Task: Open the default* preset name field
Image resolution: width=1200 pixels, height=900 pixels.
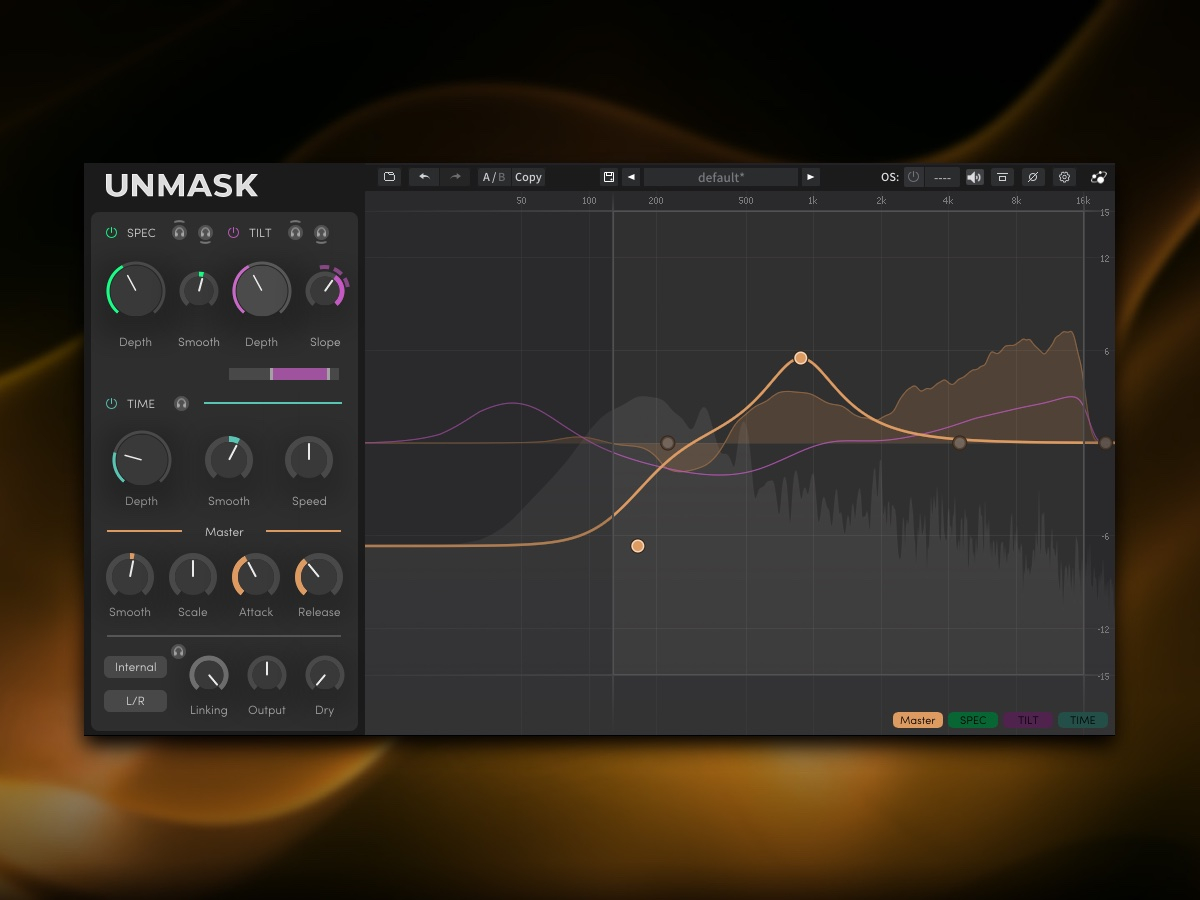Action: [x=721, y=177]
